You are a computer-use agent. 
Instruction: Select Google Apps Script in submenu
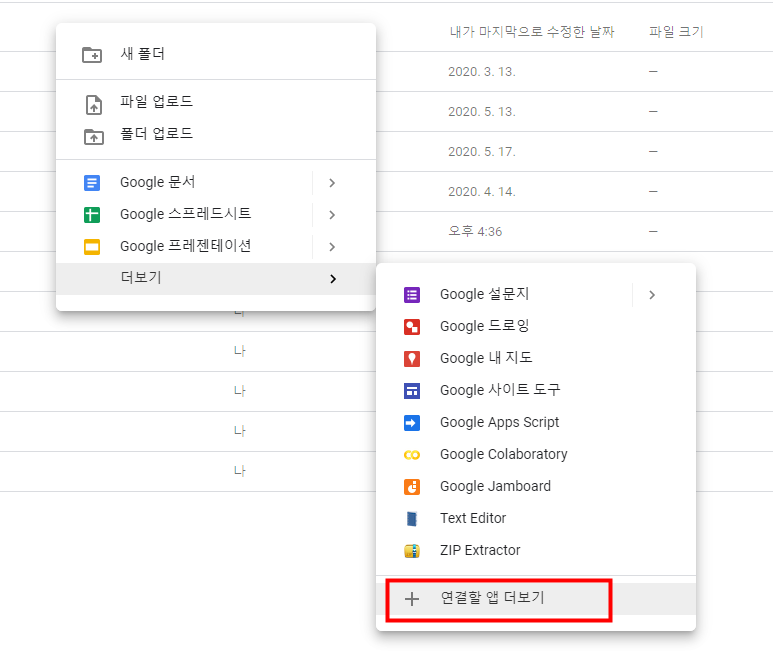tap(536, 423)
